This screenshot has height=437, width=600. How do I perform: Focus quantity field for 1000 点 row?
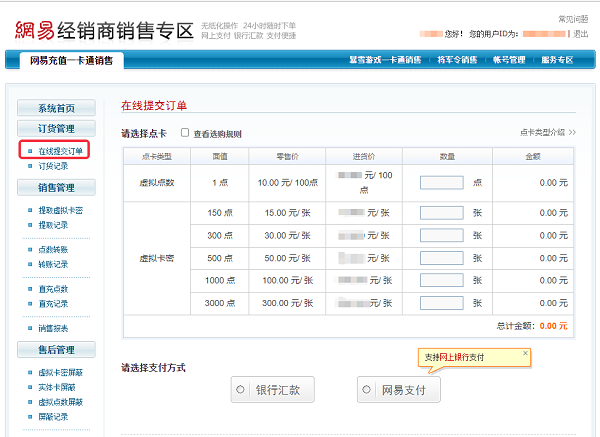coord(442,280)
